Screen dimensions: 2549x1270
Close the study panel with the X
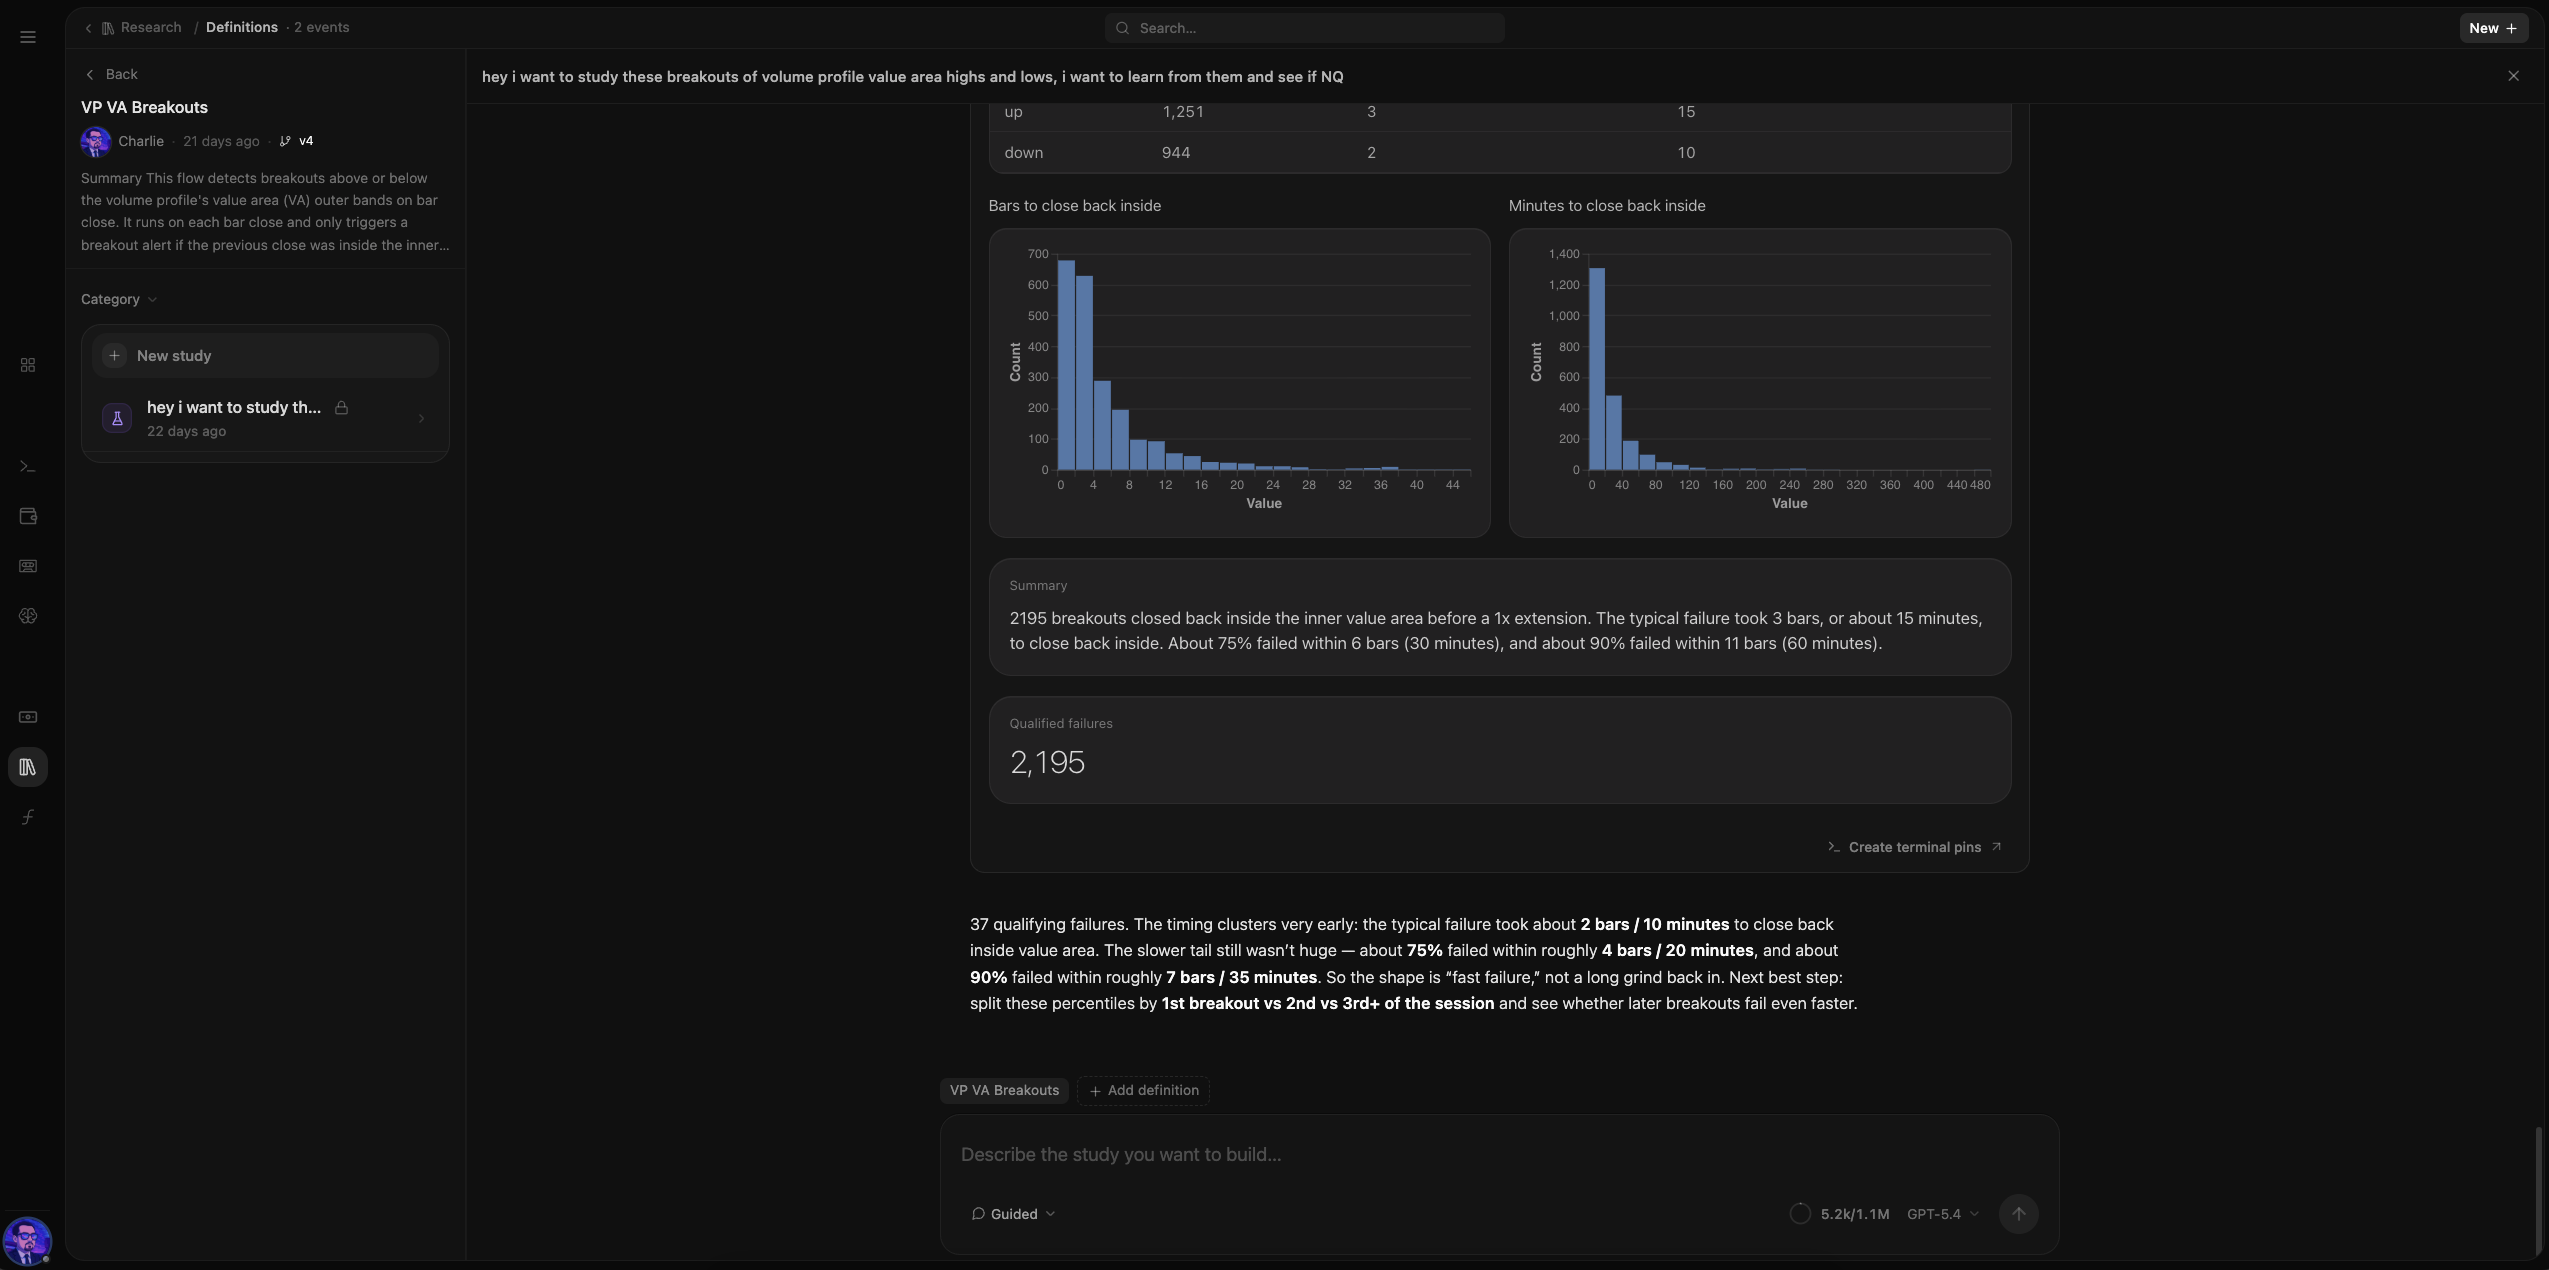2513,76
